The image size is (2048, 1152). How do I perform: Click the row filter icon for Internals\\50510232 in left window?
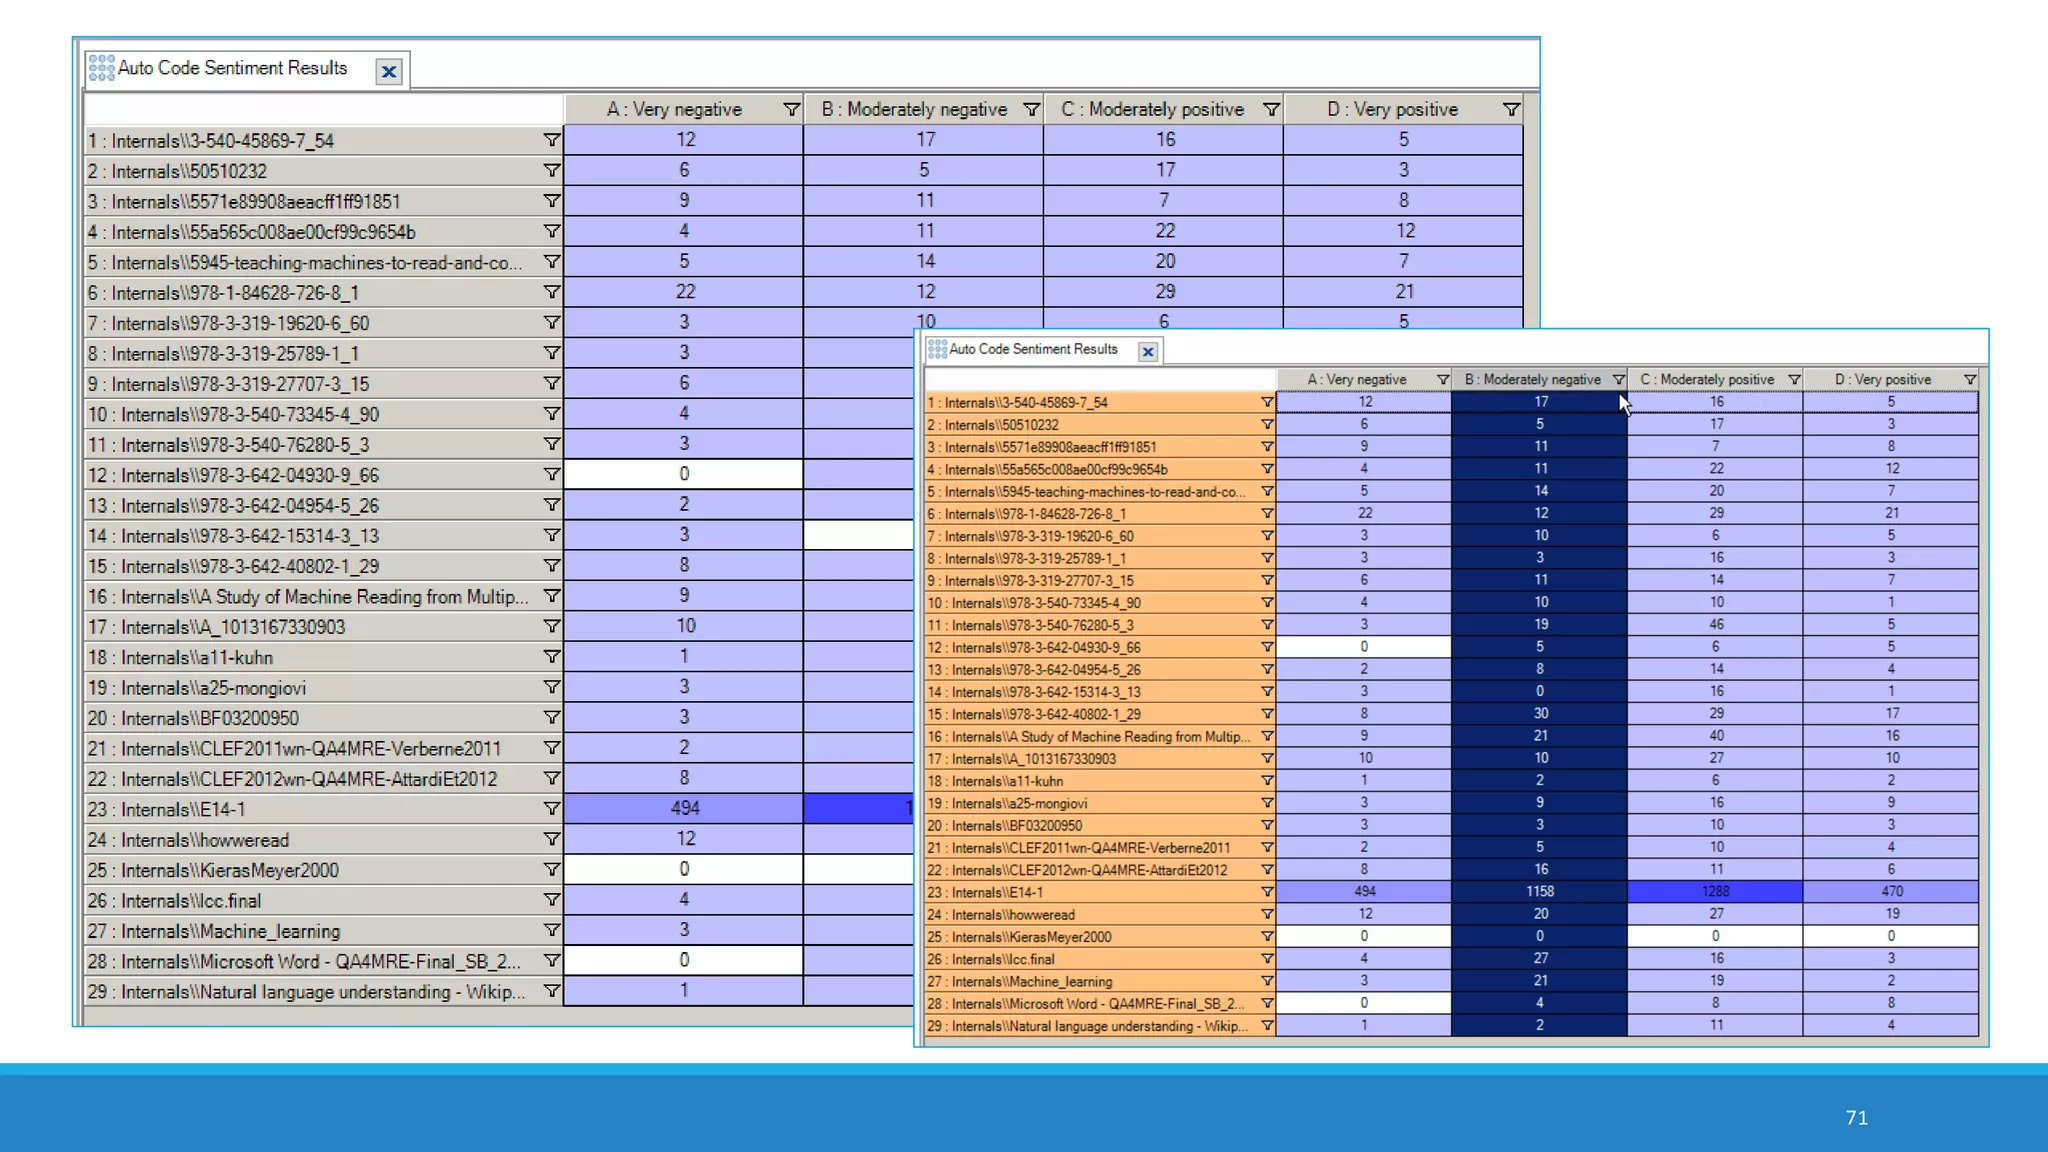coord(551,171)
